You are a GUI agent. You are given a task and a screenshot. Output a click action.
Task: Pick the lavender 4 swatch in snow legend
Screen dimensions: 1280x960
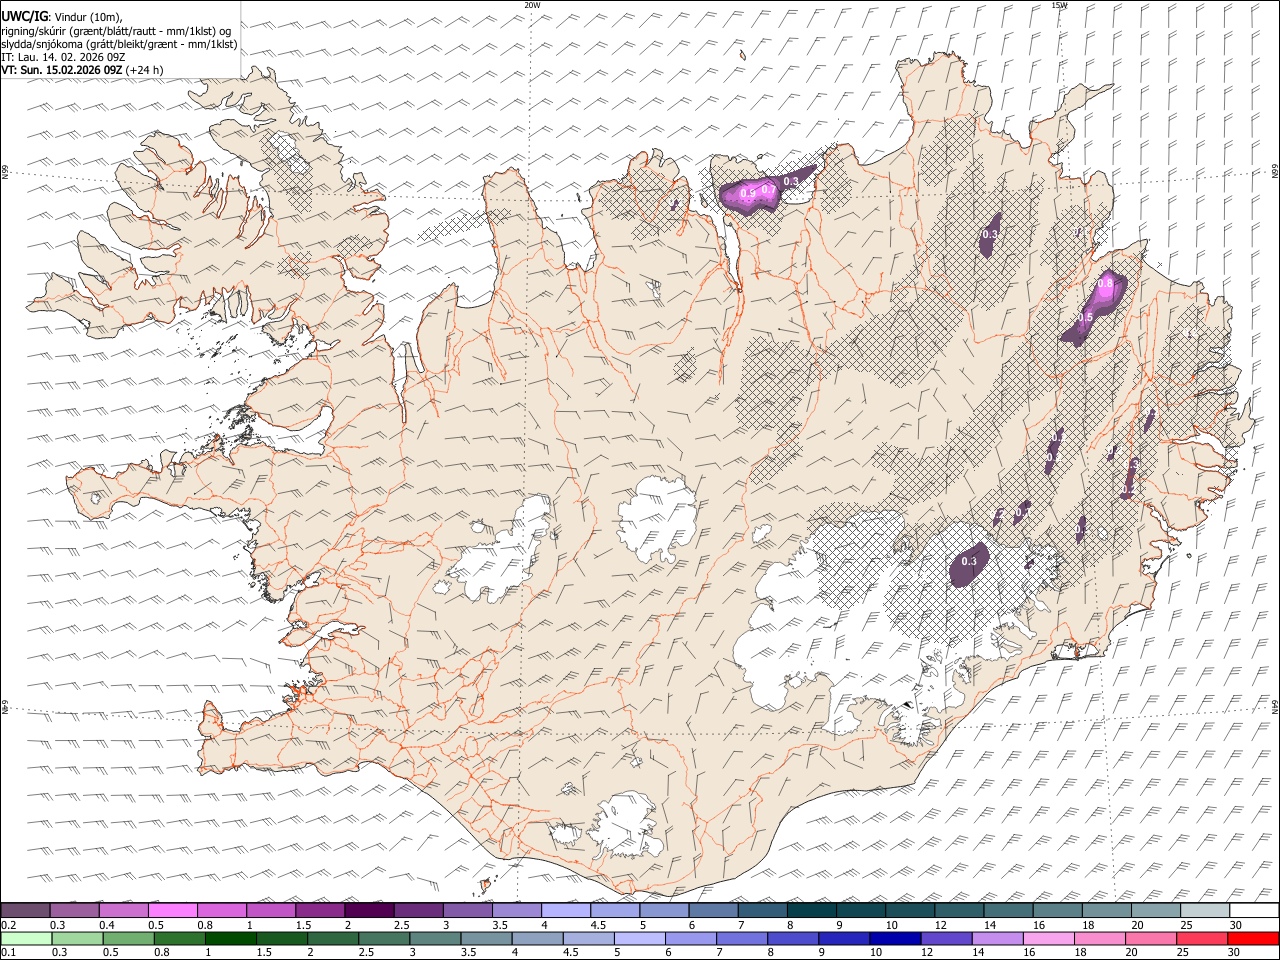[x=566, y=911]
